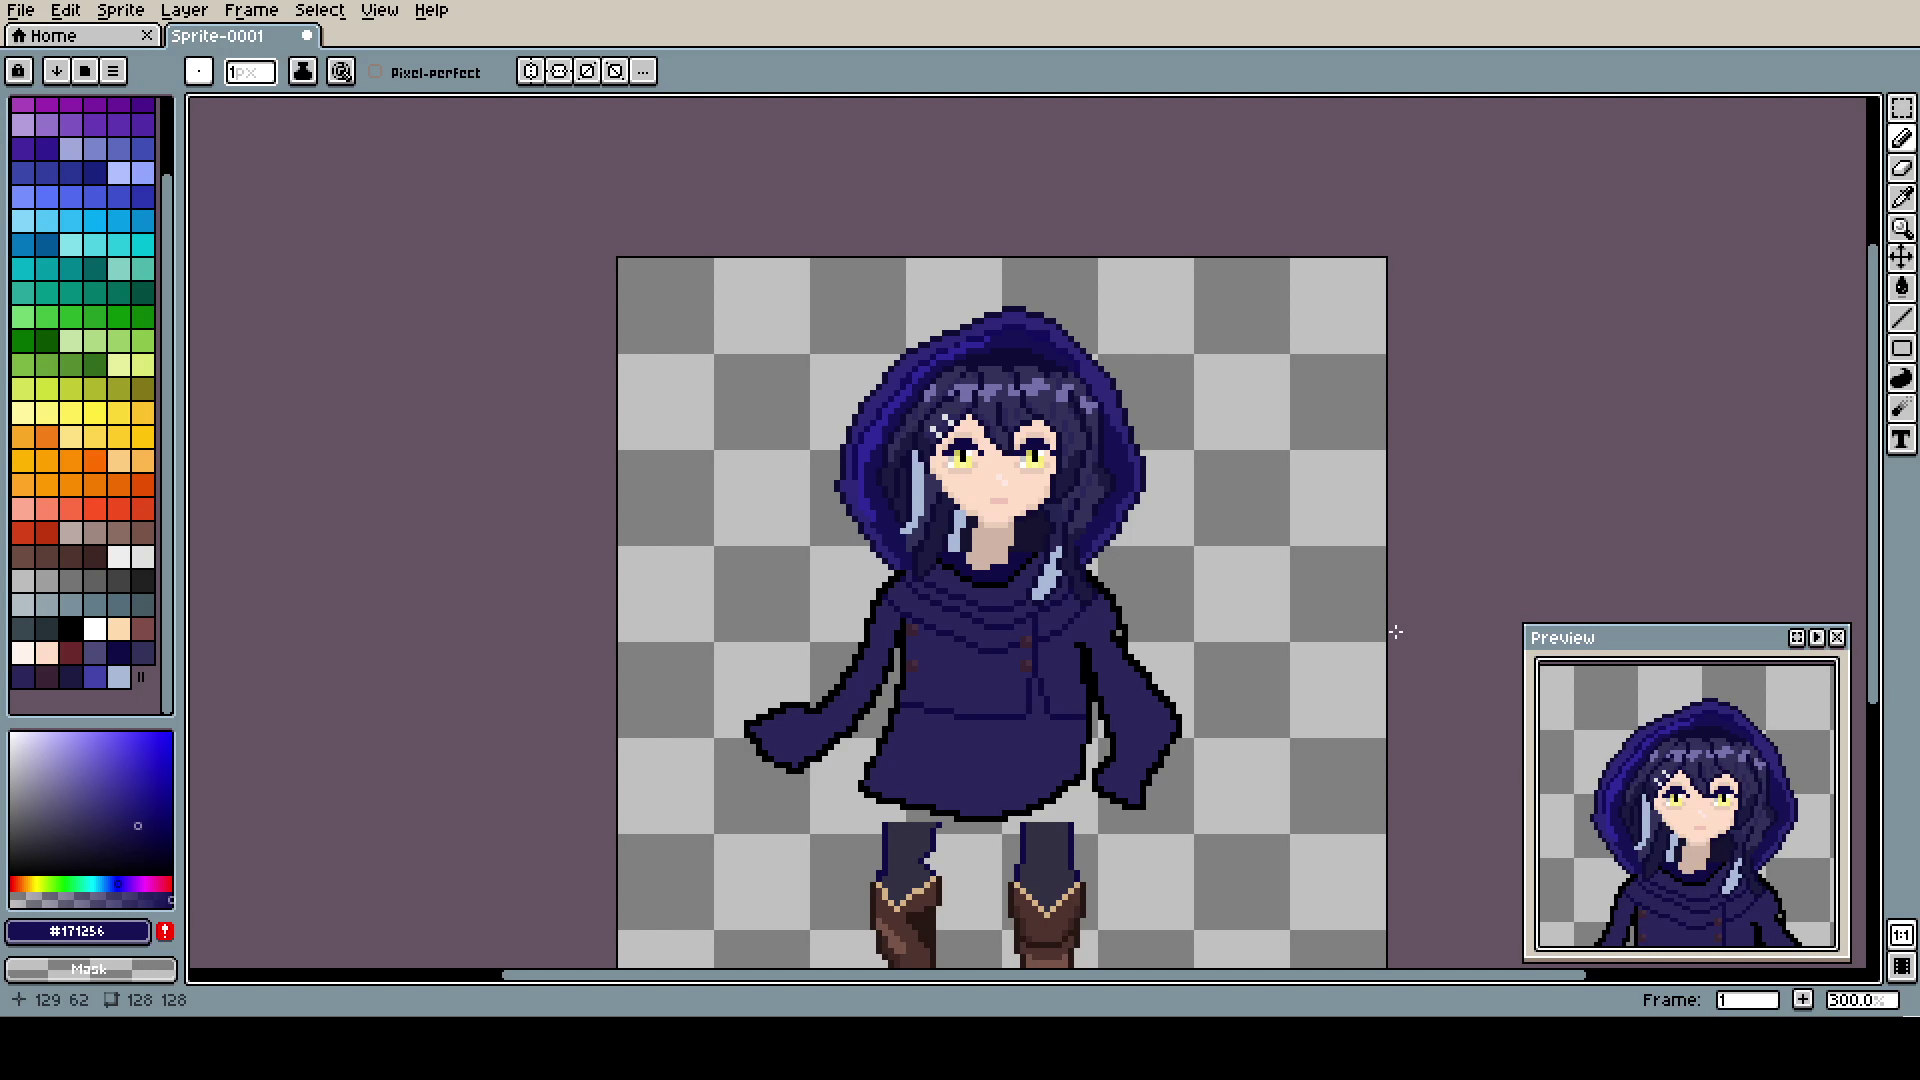Pick the Eyedropper tool
This screenshot has width=1920, height=1080.
coord(1901,198)
